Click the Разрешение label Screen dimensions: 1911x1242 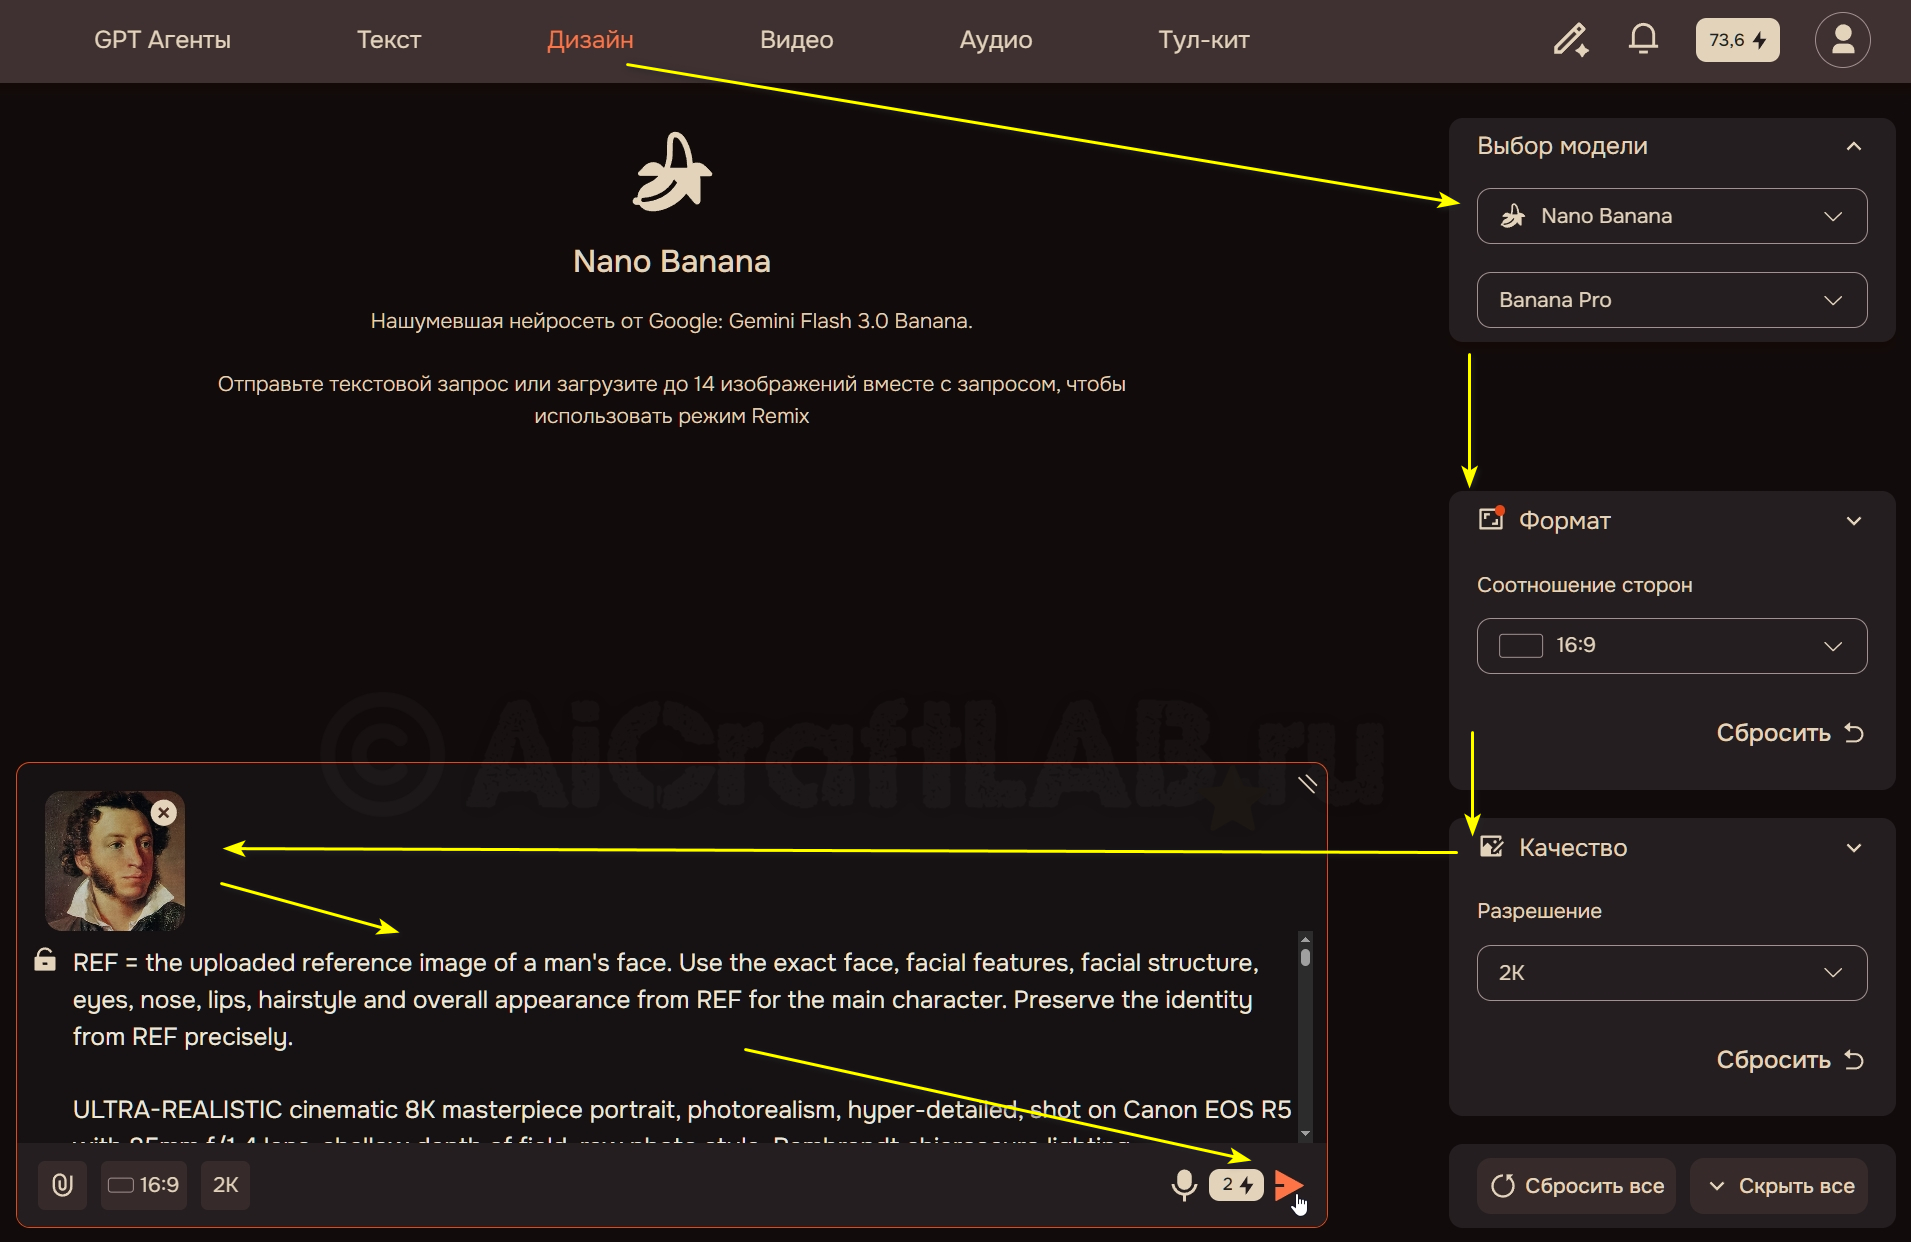click(1539, 912)
